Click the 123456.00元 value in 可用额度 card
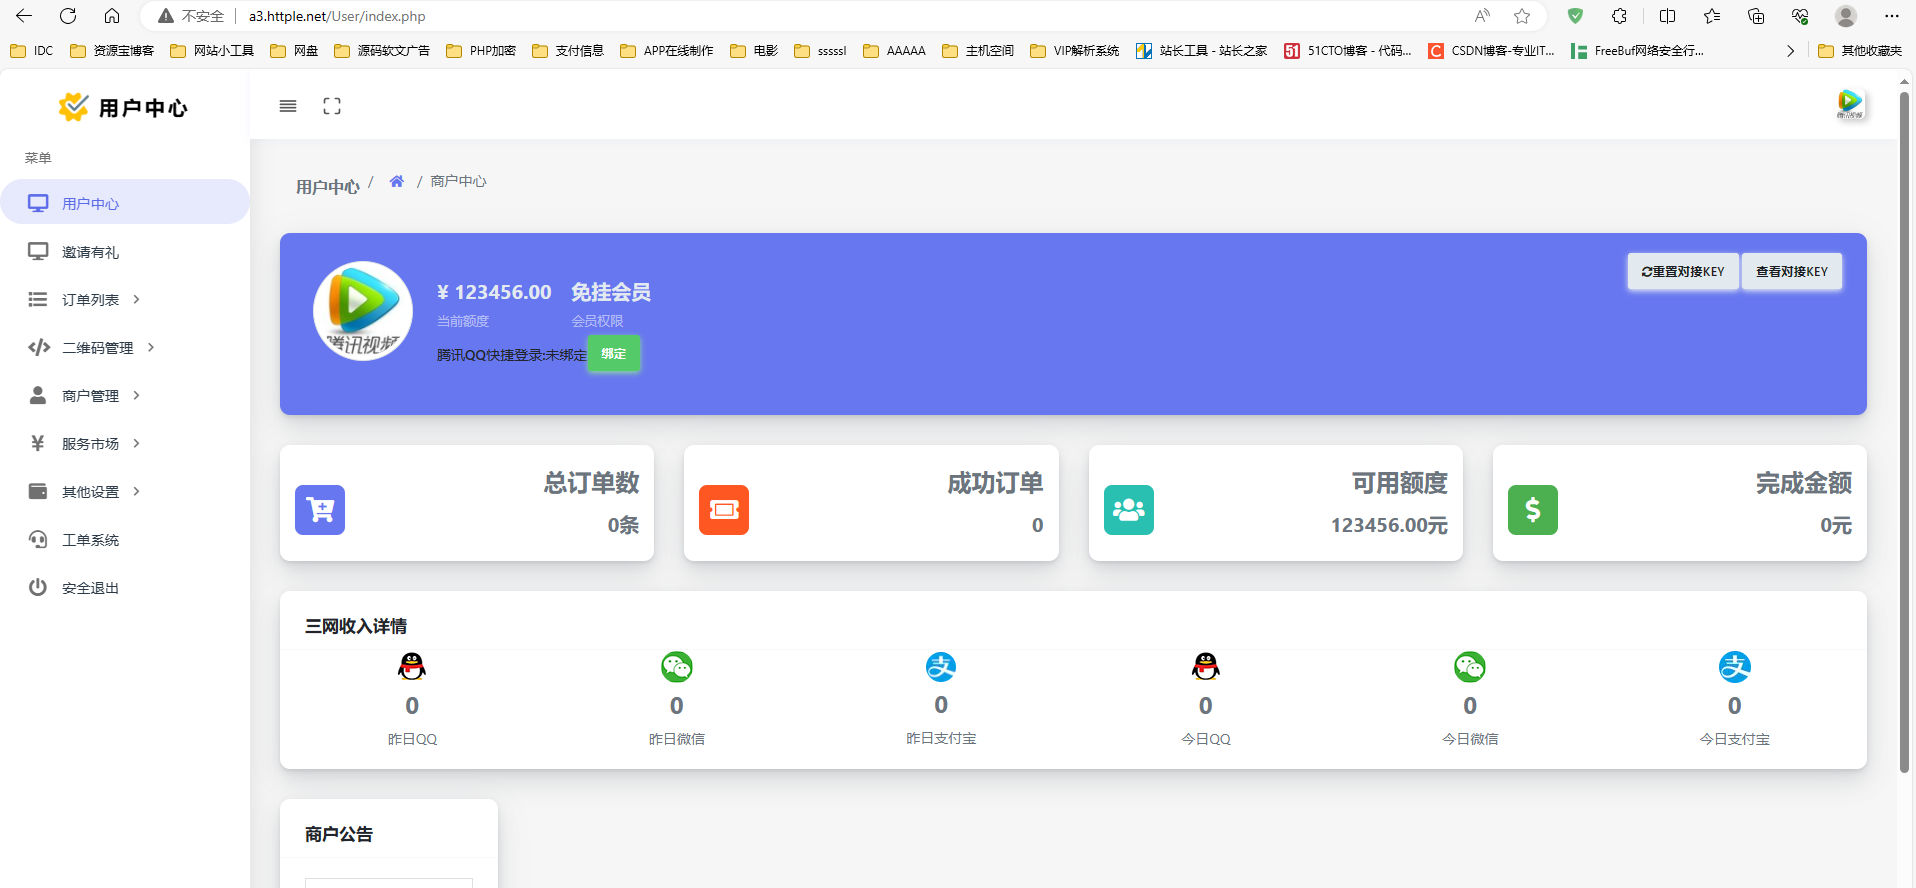The height and width of the screenshot is (888, 1916). click(1389, 525)
